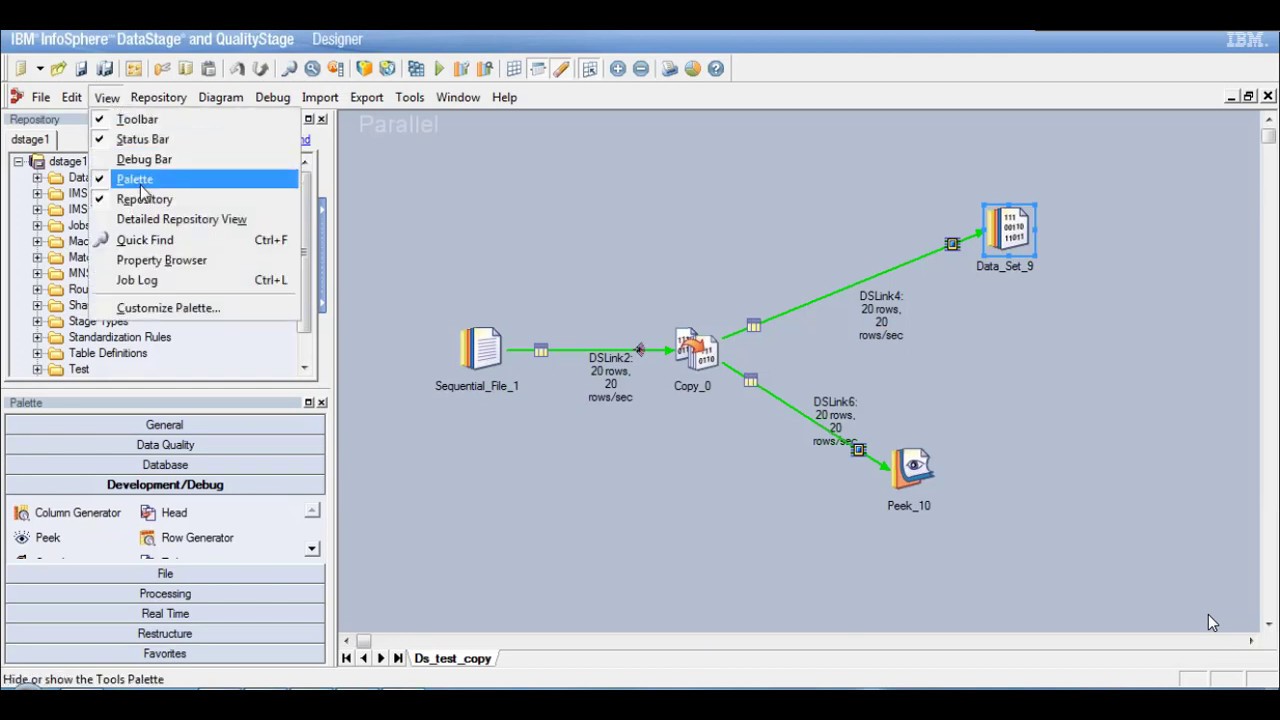Viewport: 1280px width, 720px height.
Task: Open the Repository menu
Action: [x=158, y=97]
